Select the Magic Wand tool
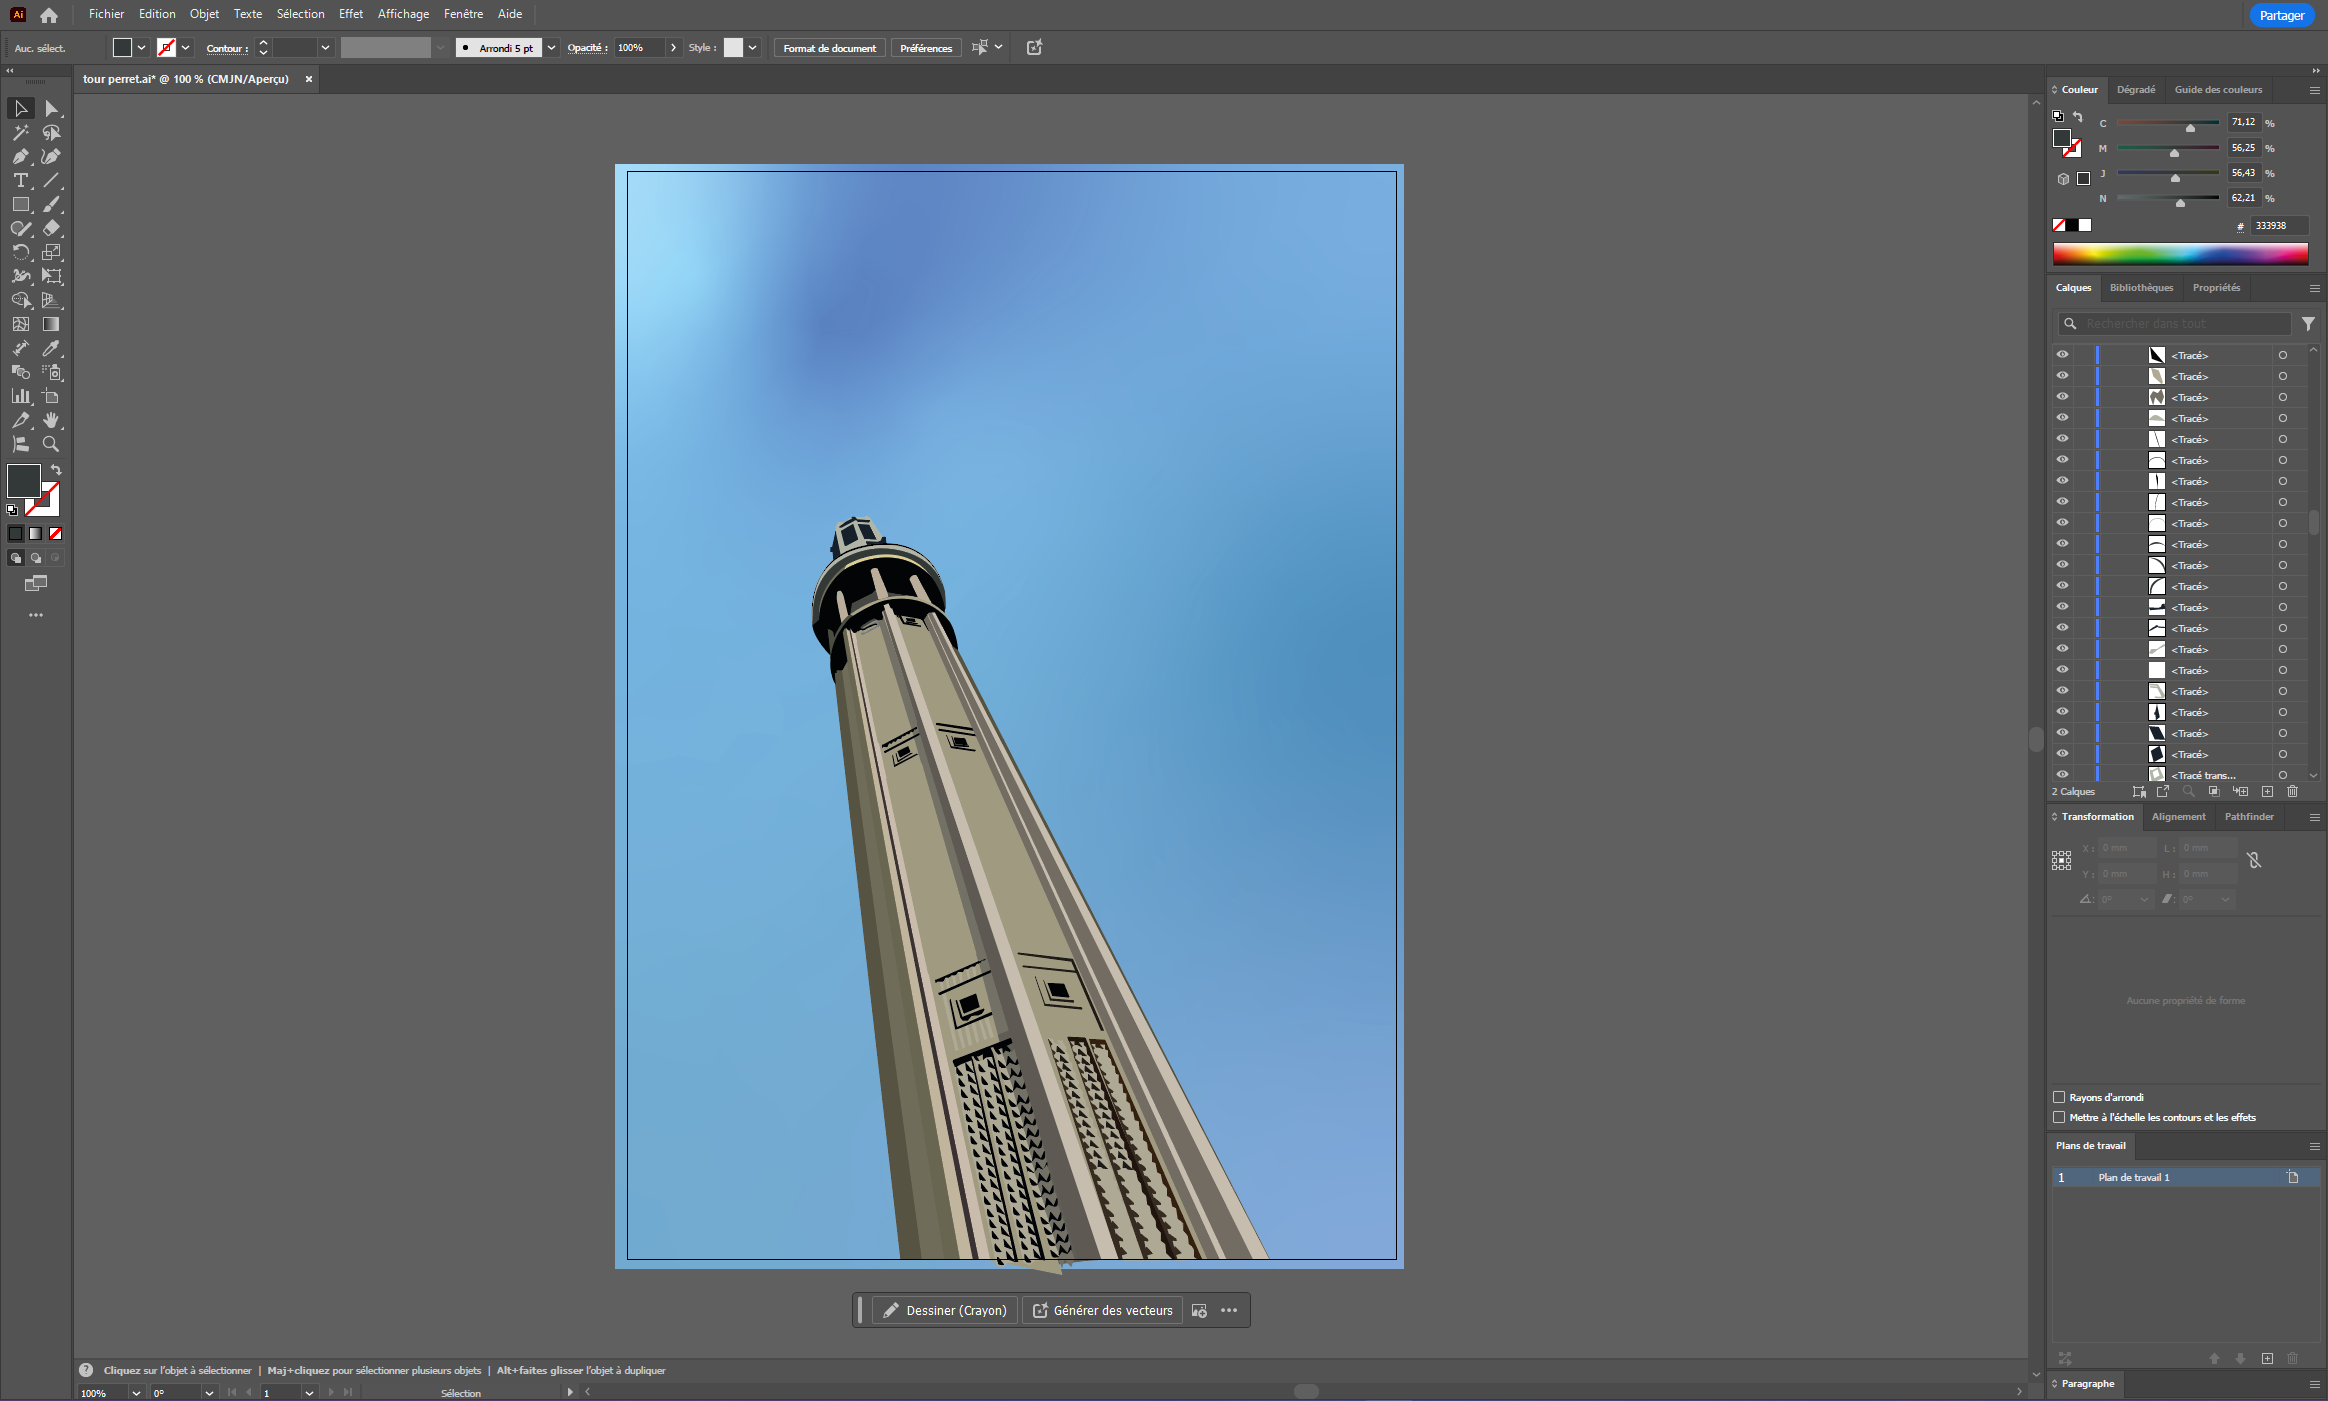This screenshot has width=2328, height=1401. pyautogui.click(x=20, y=133)
